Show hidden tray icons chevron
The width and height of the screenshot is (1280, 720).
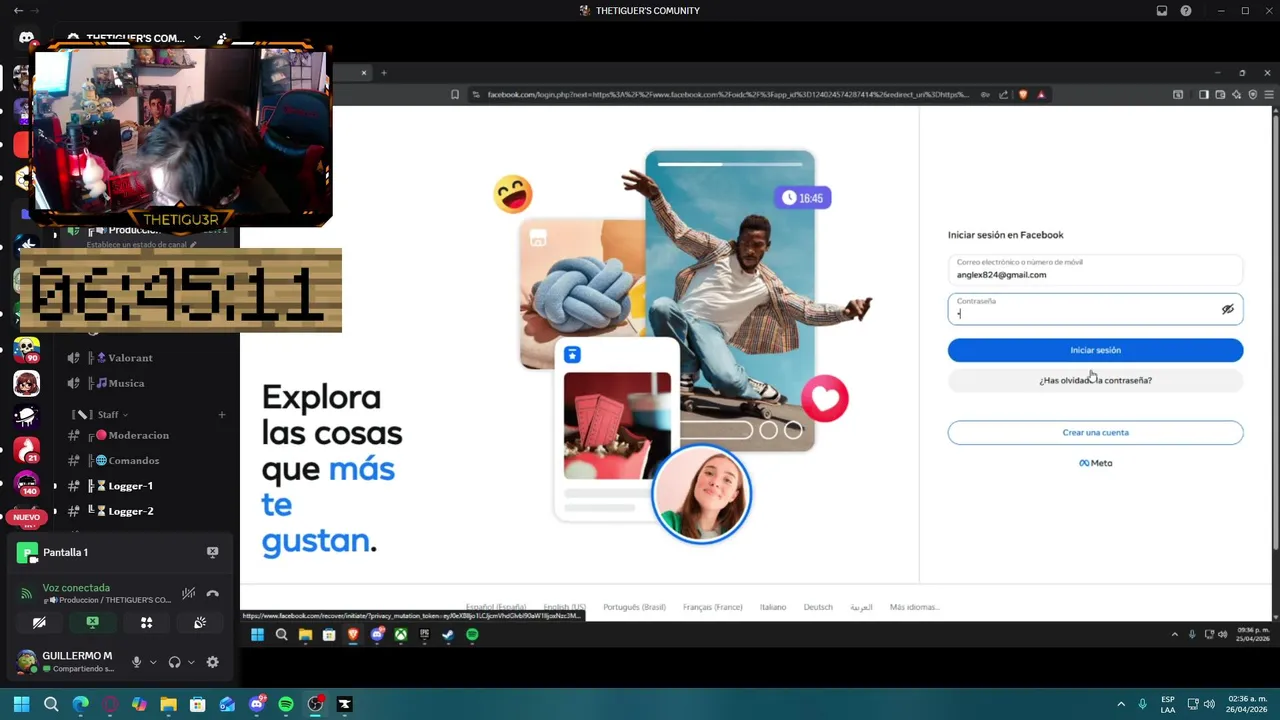(1120, 704)
